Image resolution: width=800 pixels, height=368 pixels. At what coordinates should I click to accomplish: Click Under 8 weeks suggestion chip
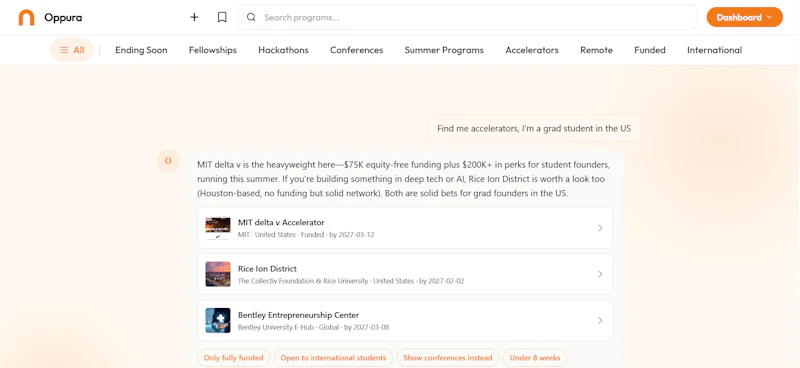pos(535,358)
